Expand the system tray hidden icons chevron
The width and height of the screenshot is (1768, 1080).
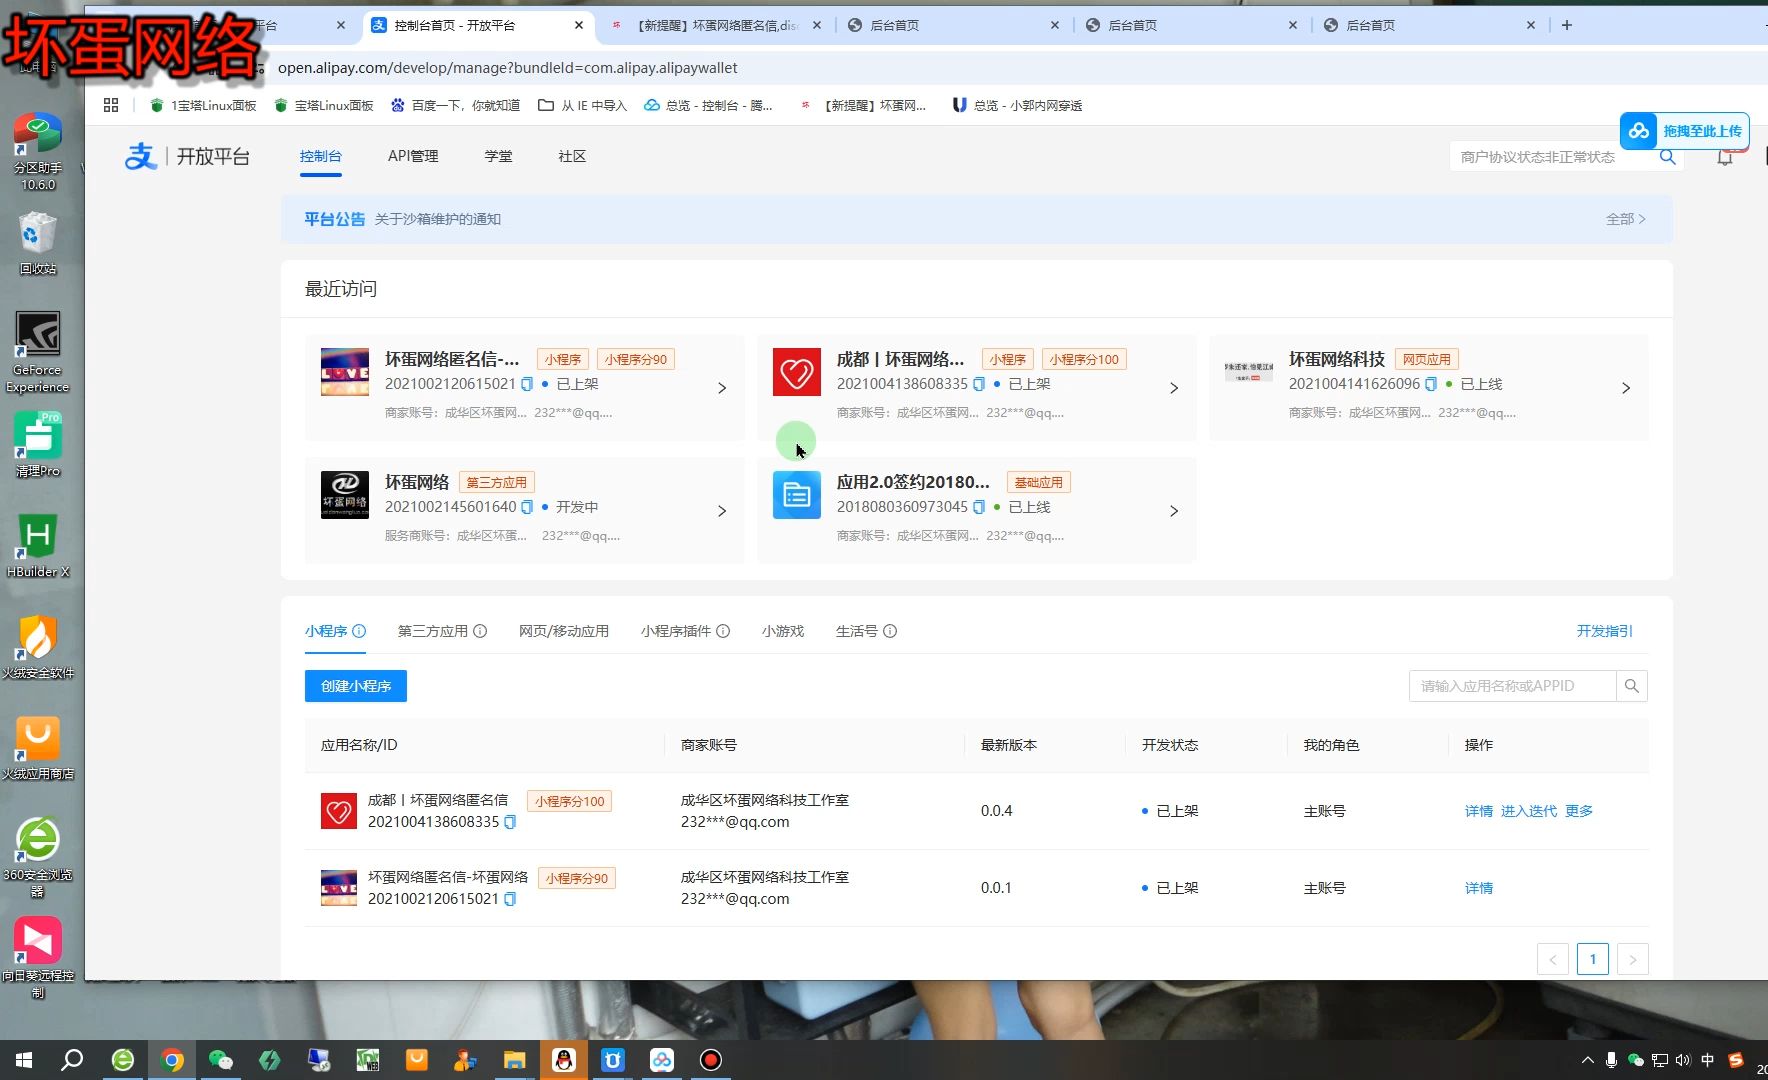pyautogui.click(x=1587, y=1060)
